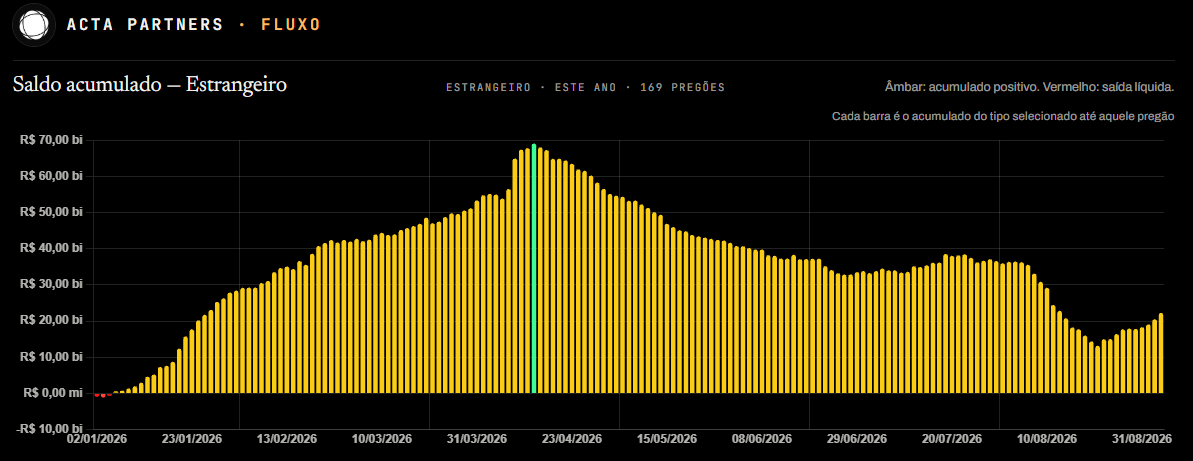
Task: Click the R$ 30,00 bi axis label
Action: pyautogui.click(x=51, y=285)
